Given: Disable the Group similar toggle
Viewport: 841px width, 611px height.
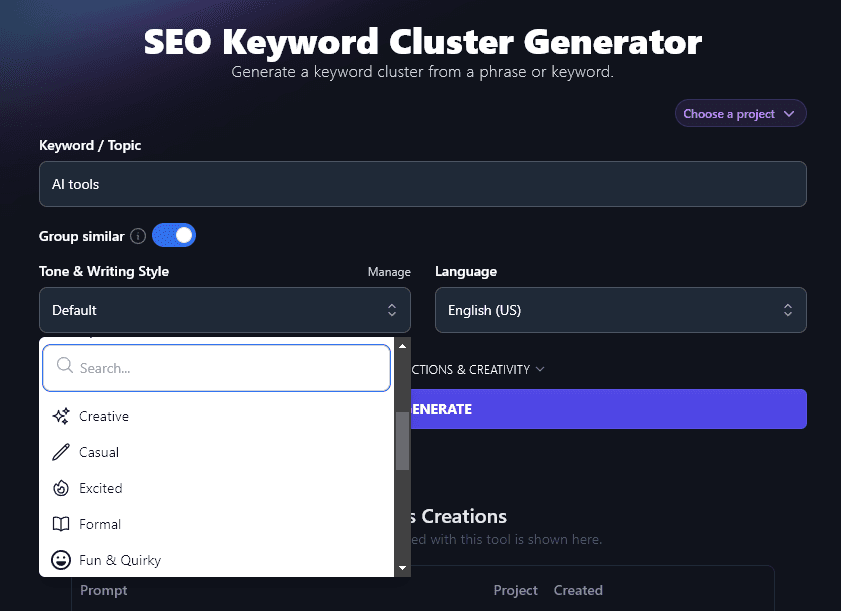Looking at the screenshot, I should pyautogui.click(x=173, y=234).
